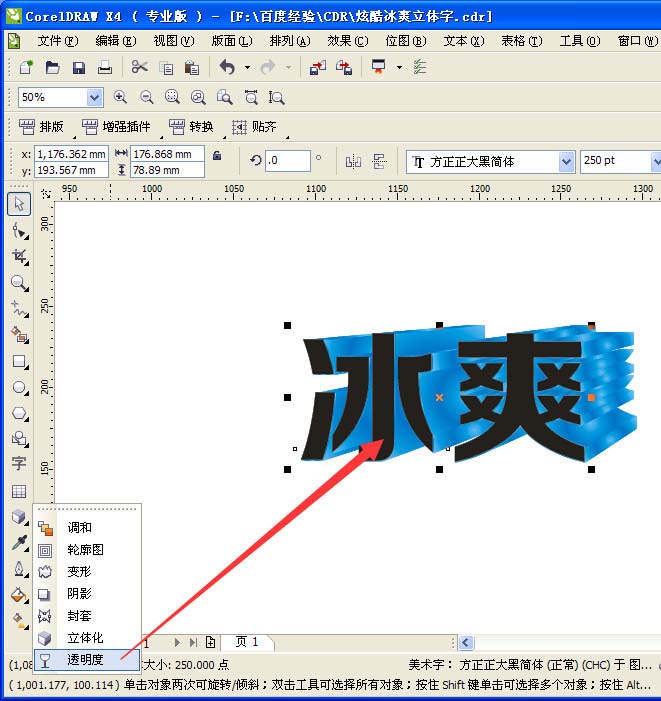Toggle the lock ratio padlock

217,156
